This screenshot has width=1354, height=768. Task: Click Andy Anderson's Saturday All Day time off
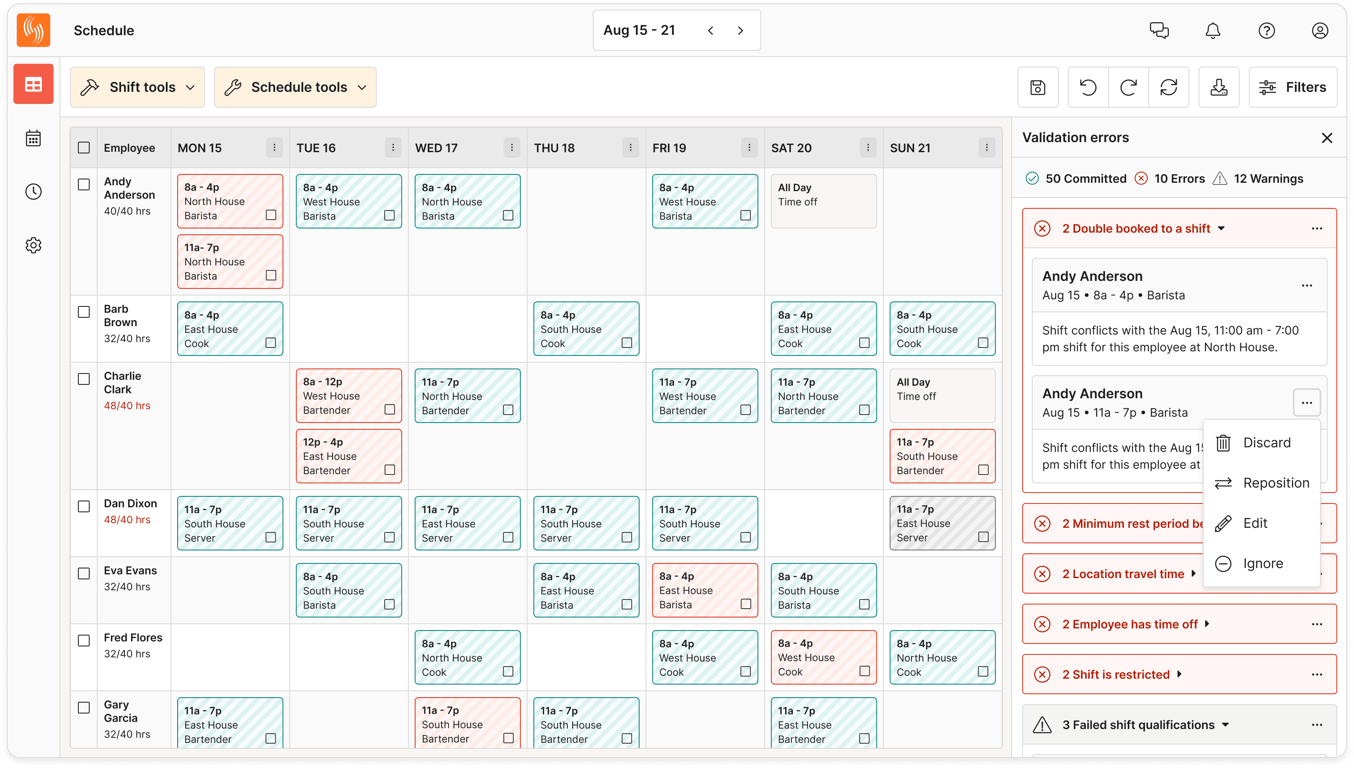pyautogui.click(x=823, y=201)
